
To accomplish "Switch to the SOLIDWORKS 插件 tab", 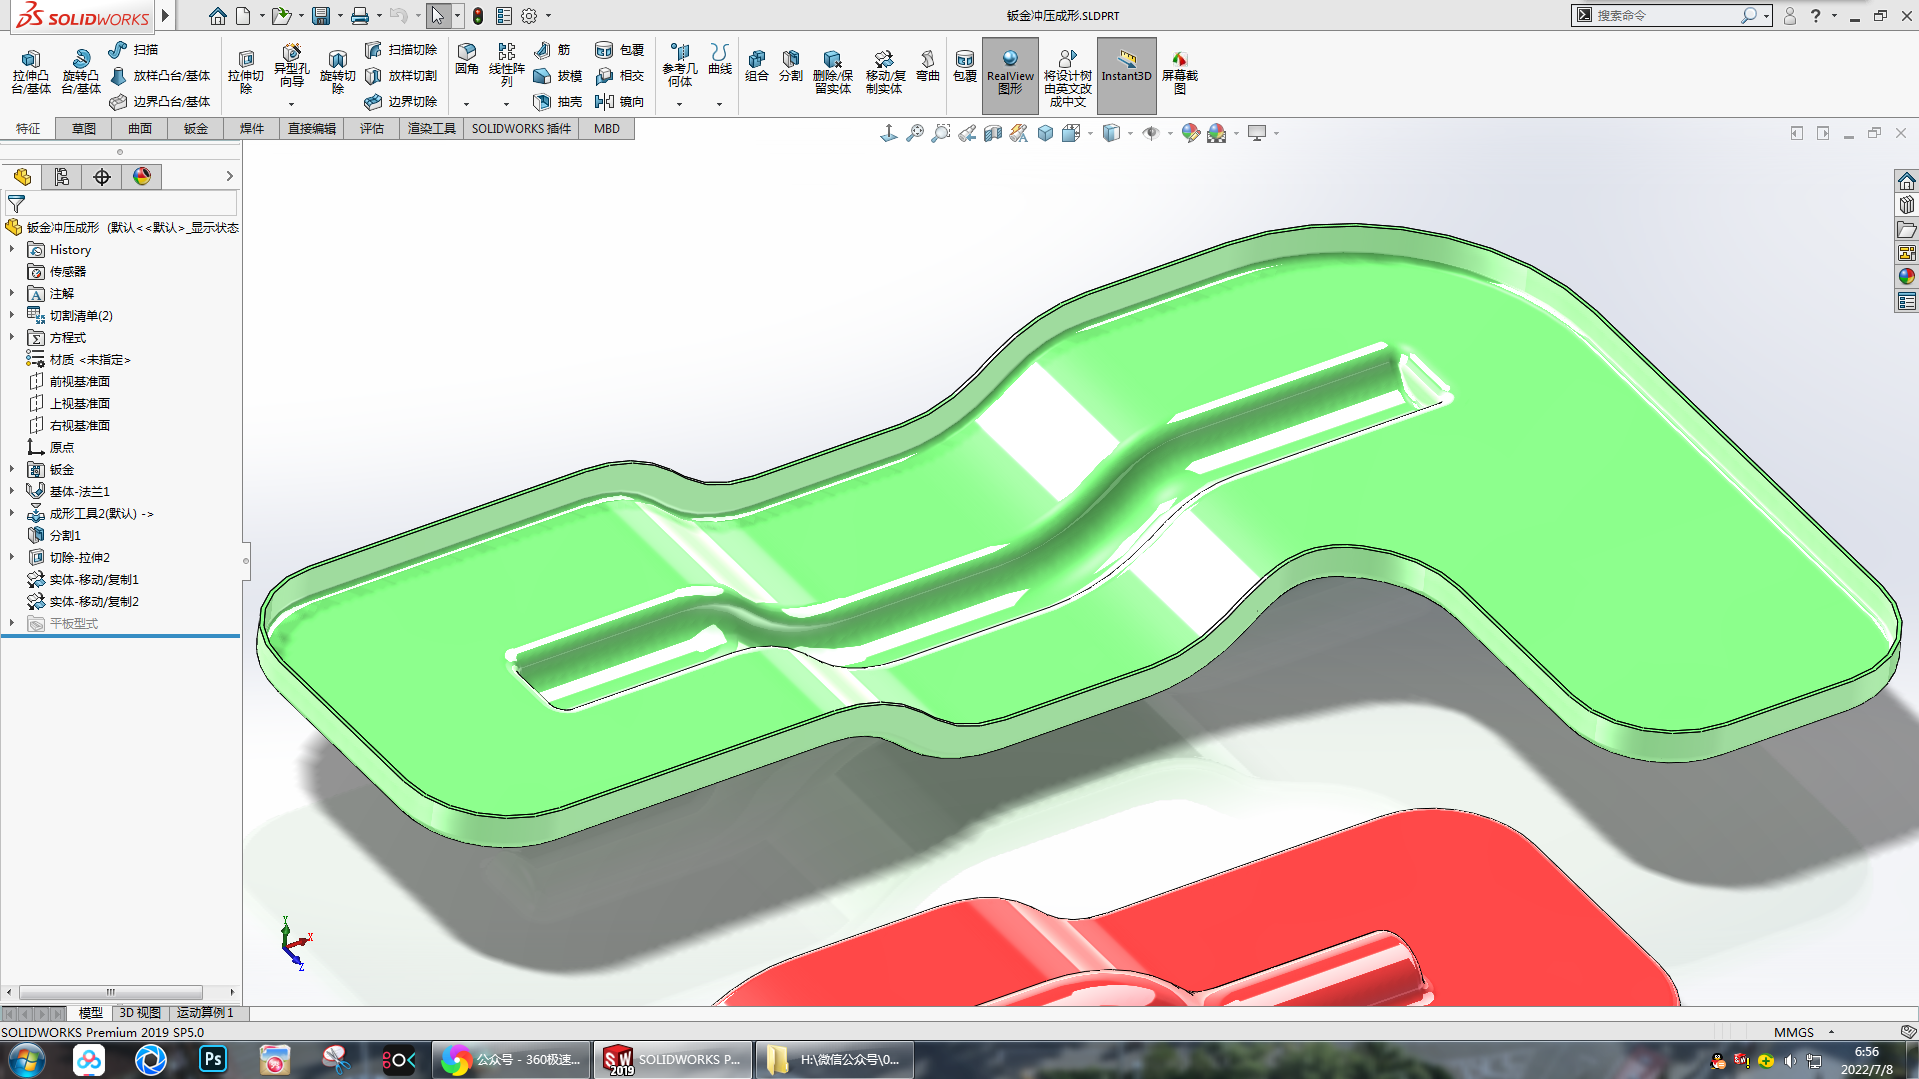I will coord(521,129).
